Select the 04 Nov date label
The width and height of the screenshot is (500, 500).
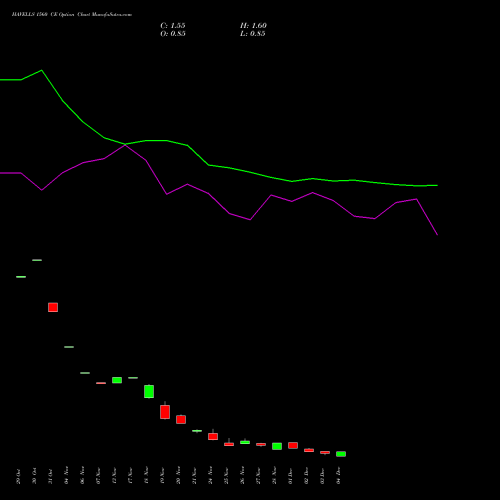tap(66, 475)
